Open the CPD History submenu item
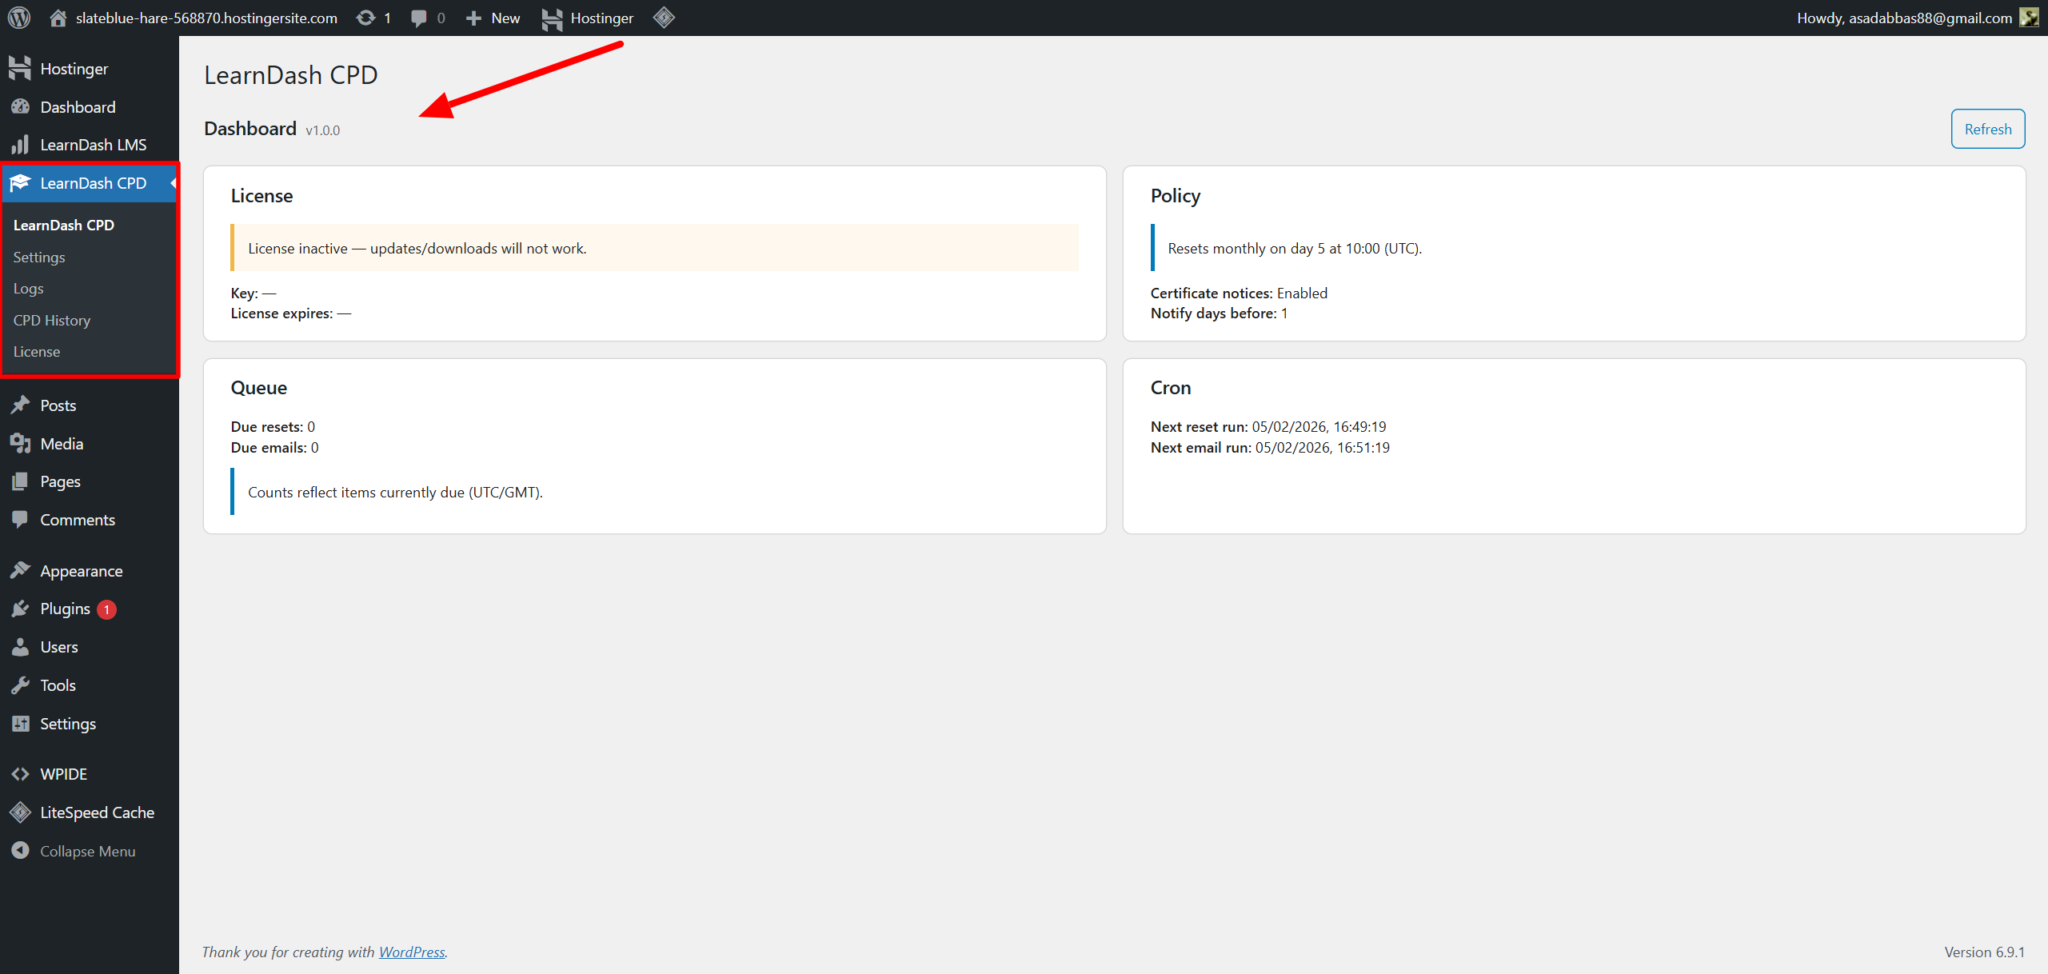This screenshot has width=2048, height=974. [x=52, y=321]
